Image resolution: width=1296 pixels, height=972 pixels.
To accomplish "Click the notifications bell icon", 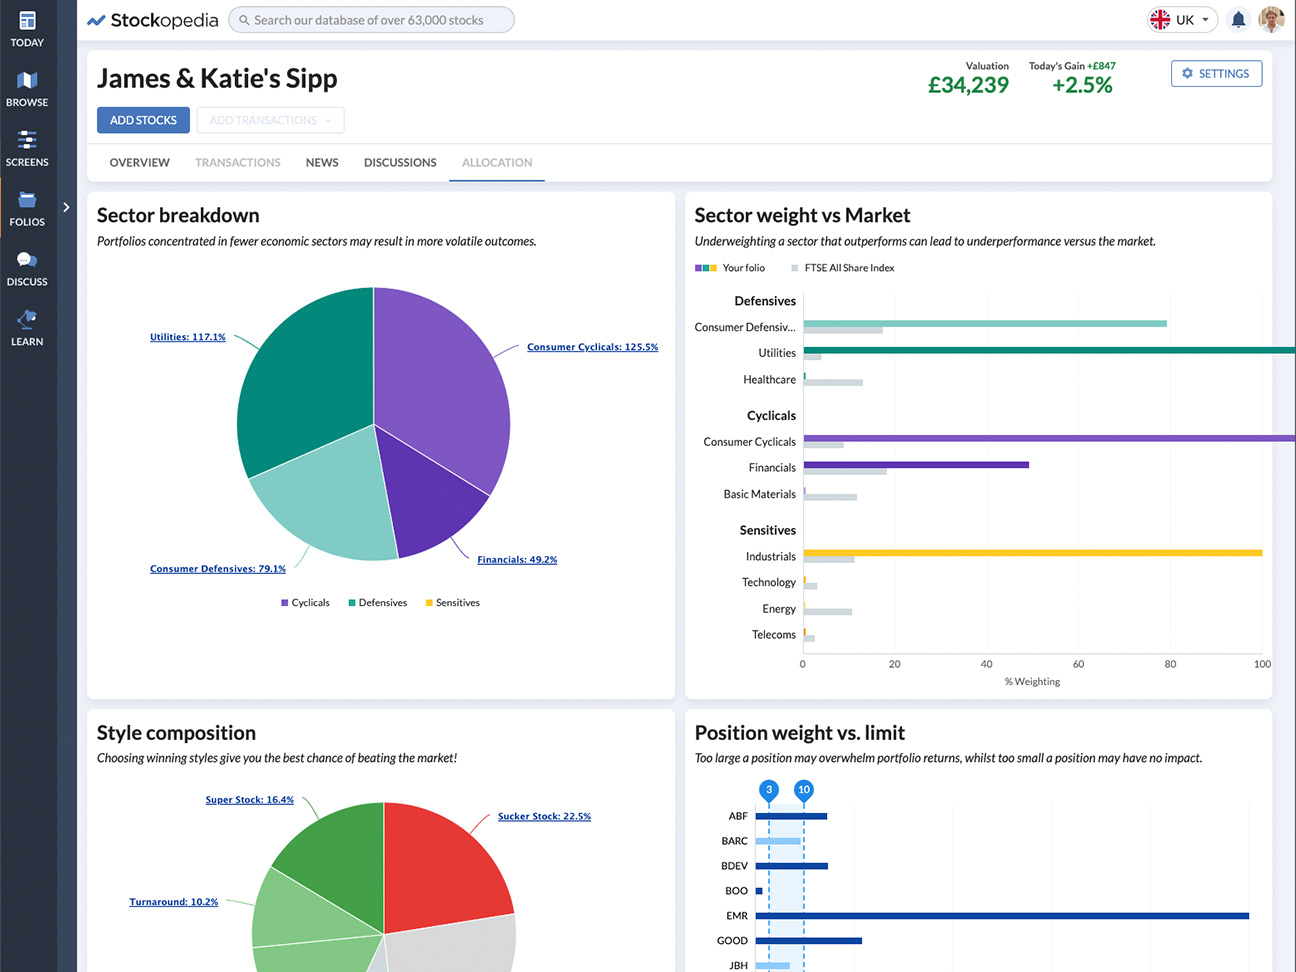I will tap(1238, 19).
